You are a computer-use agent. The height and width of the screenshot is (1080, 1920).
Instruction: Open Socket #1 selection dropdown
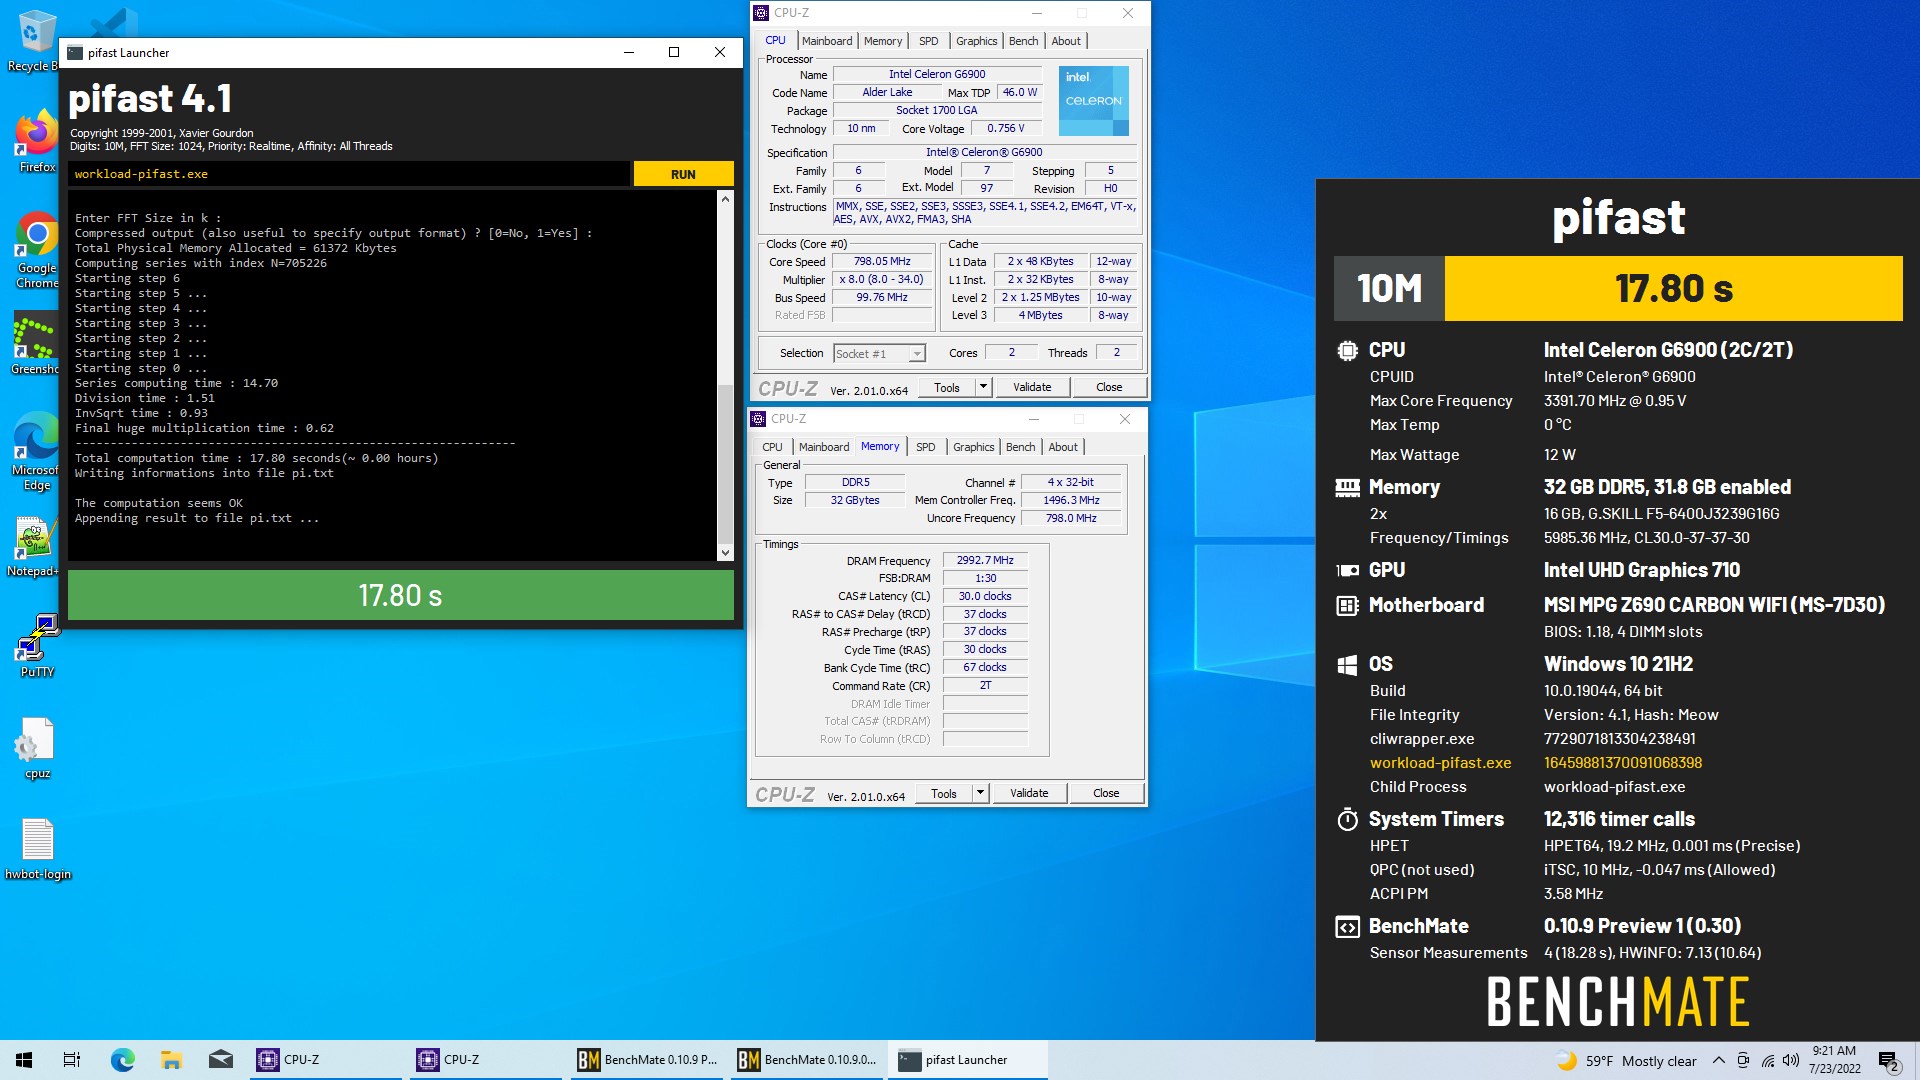[x=880, y=353]
